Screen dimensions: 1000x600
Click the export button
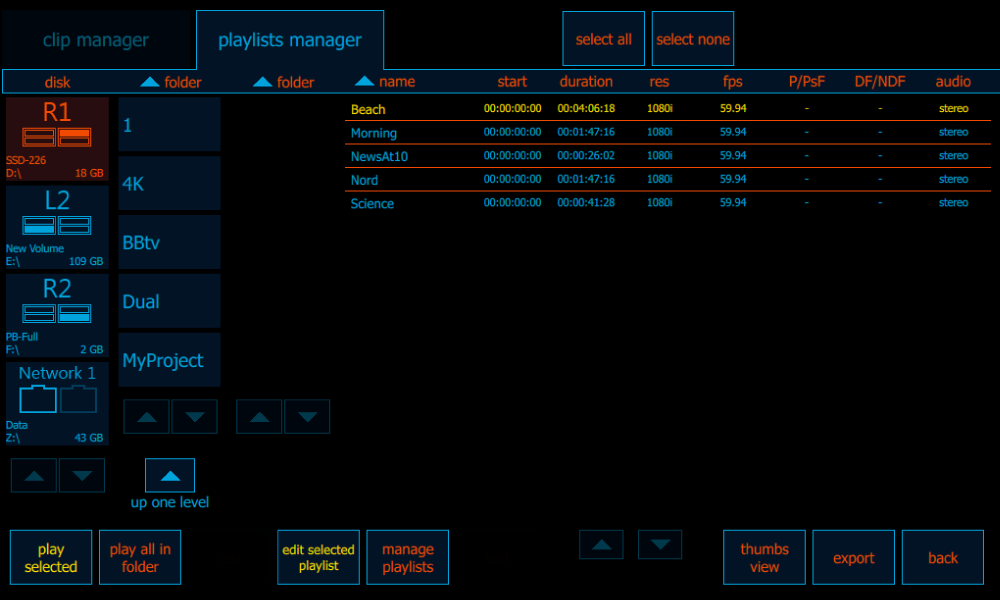click(x=853, y=557)
